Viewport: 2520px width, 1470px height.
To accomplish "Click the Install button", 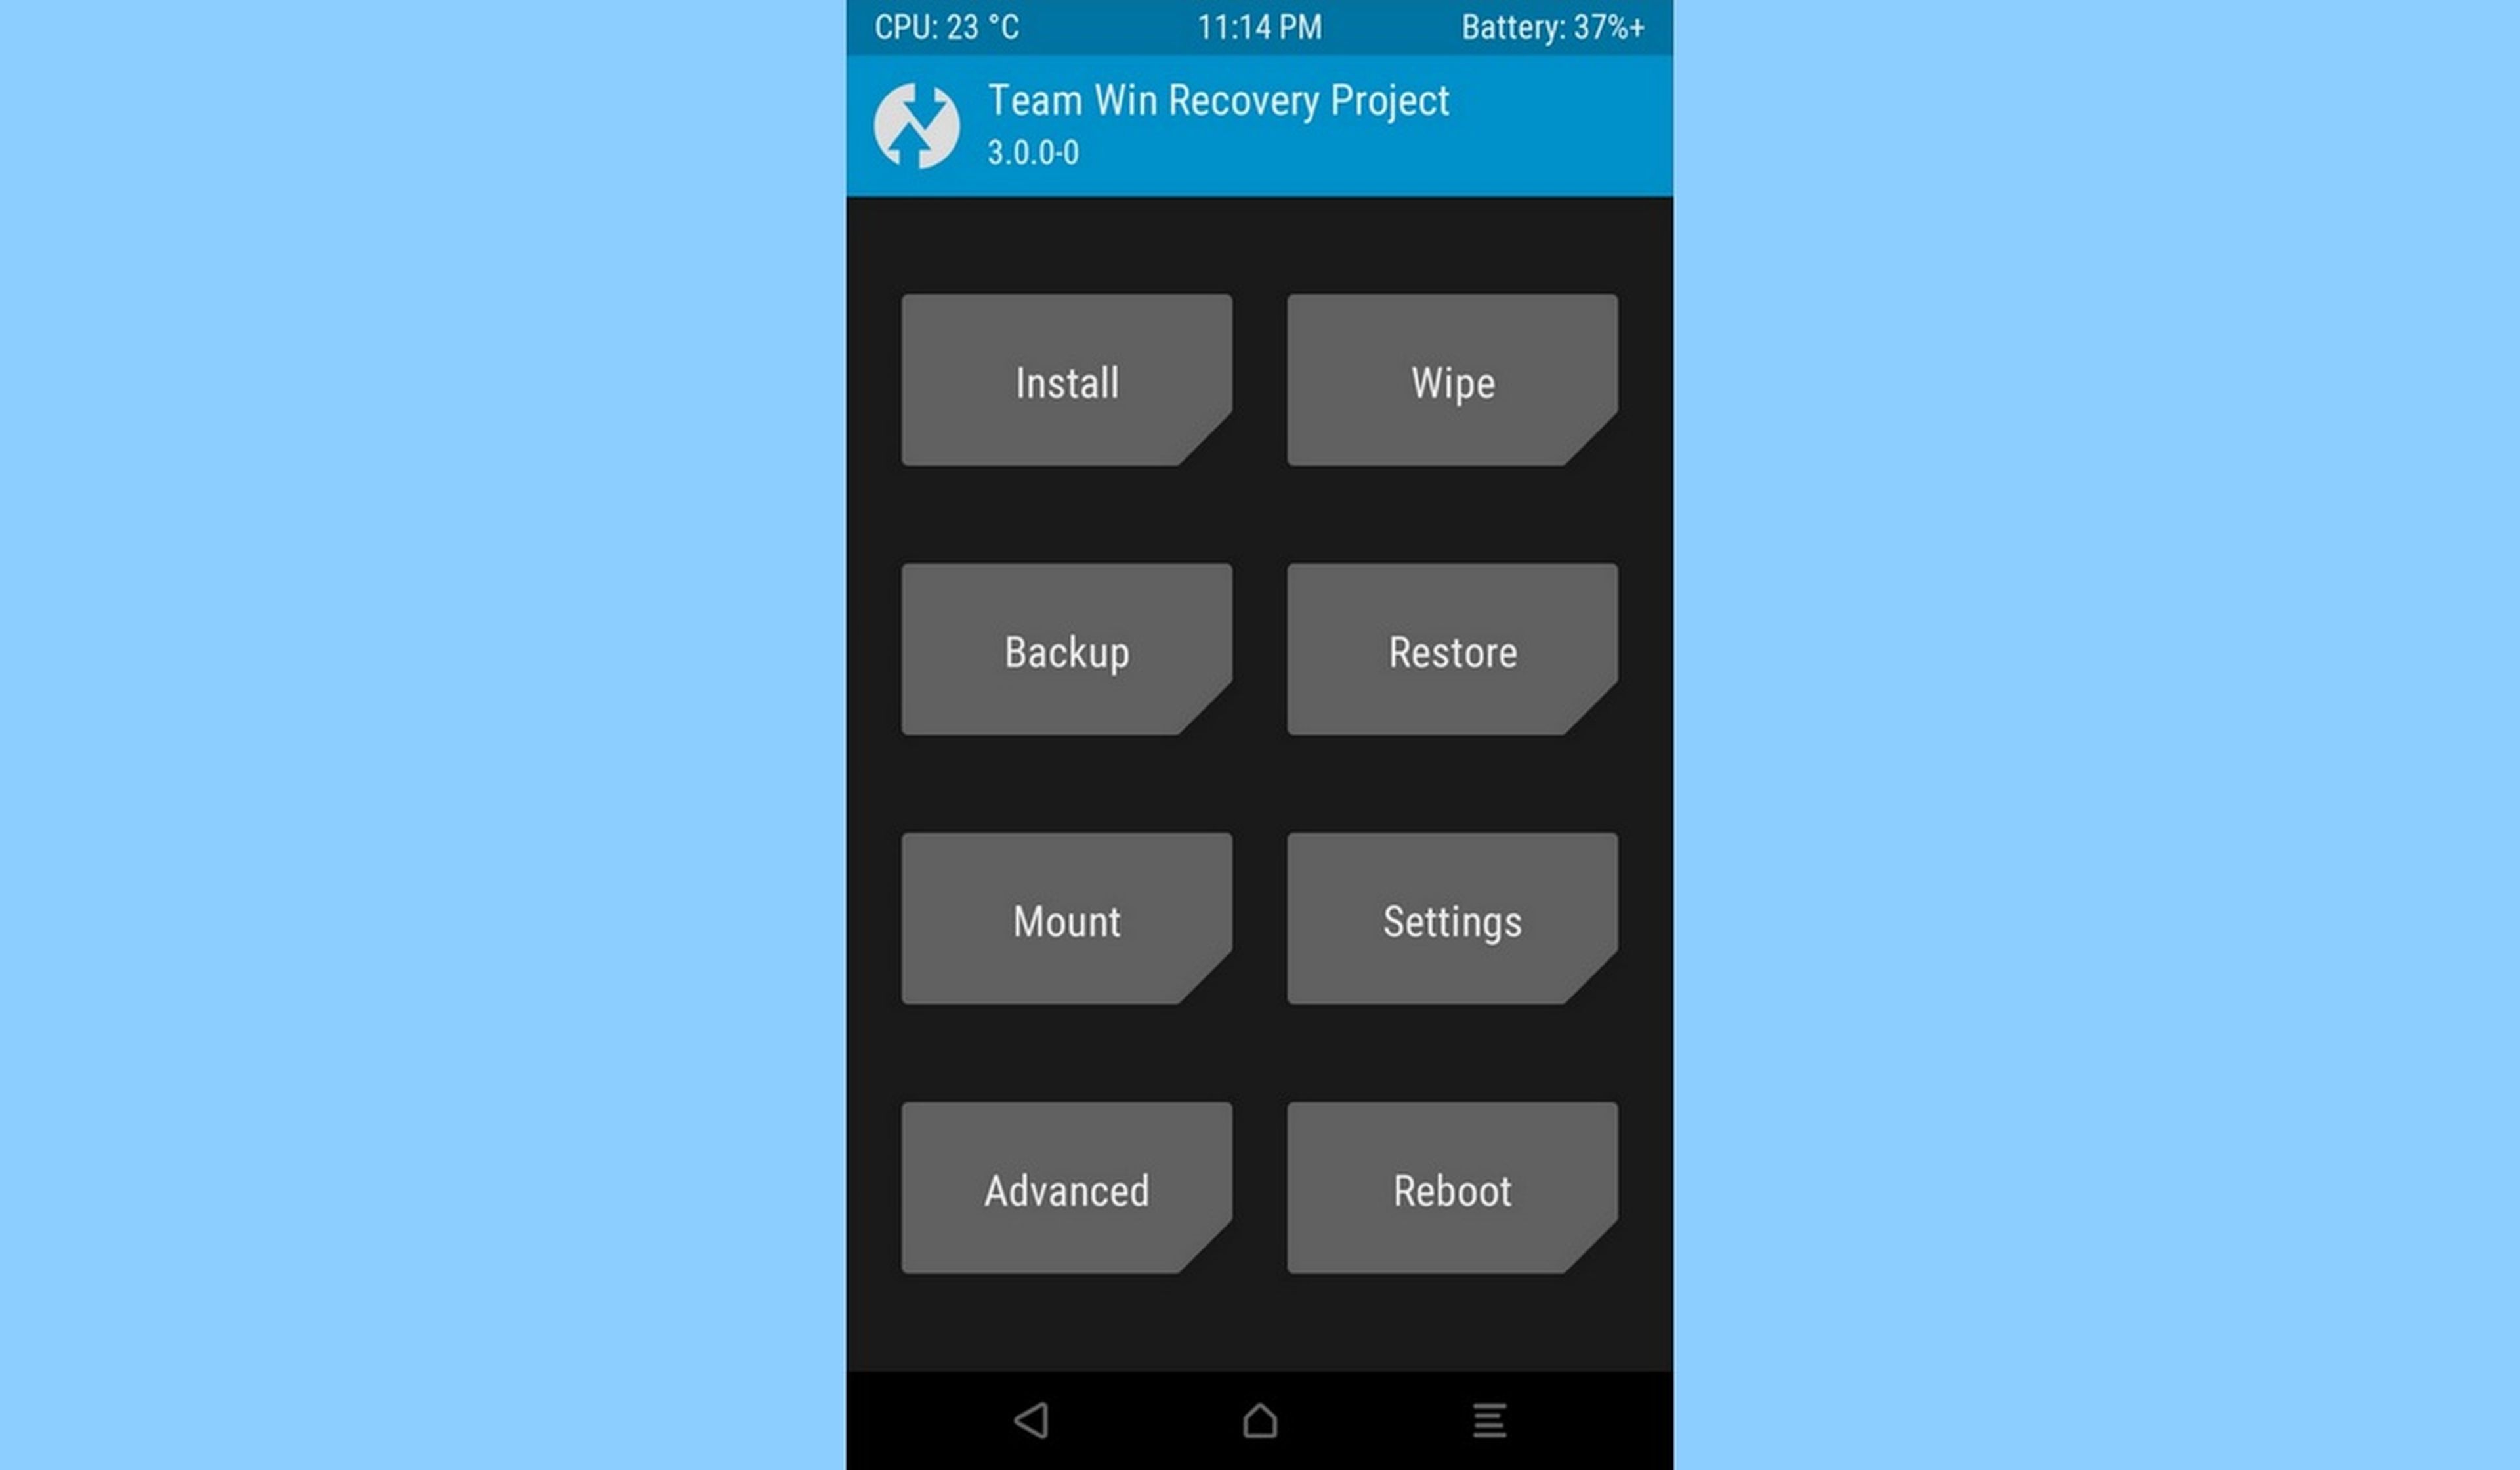I will [1066, 381].
